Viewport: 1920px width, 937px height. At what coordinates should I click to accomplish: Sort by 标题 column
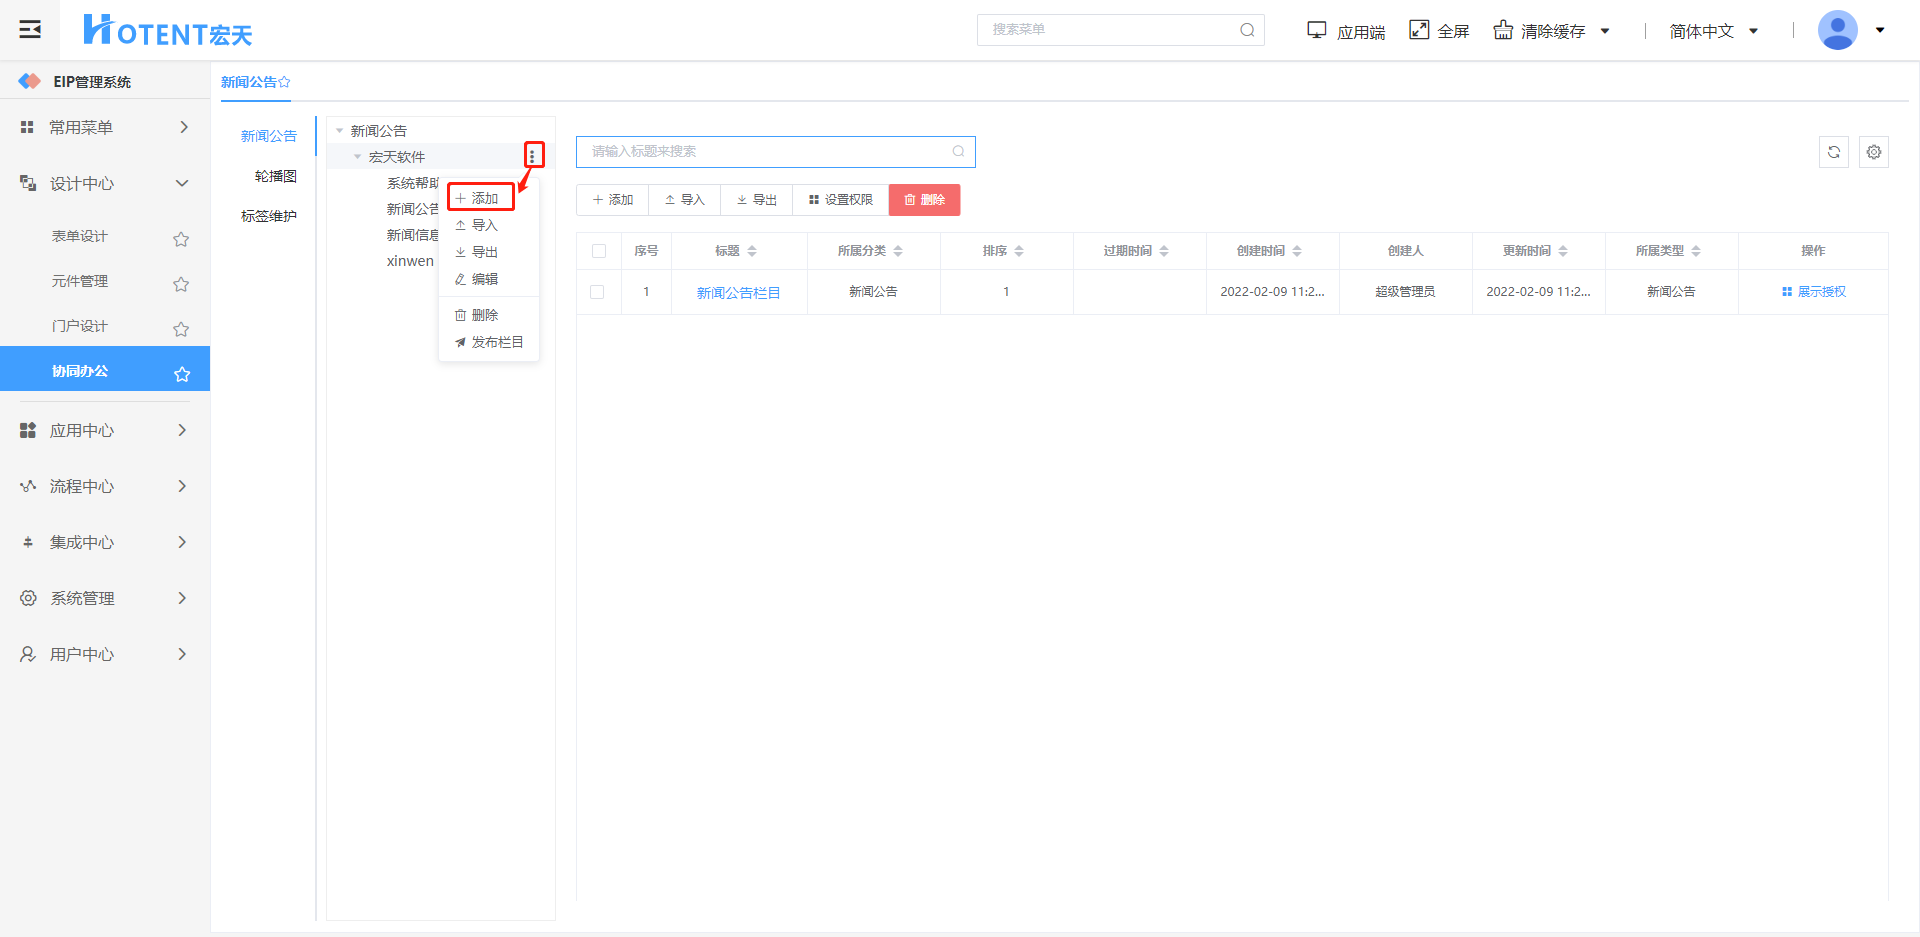coord(752,251)
